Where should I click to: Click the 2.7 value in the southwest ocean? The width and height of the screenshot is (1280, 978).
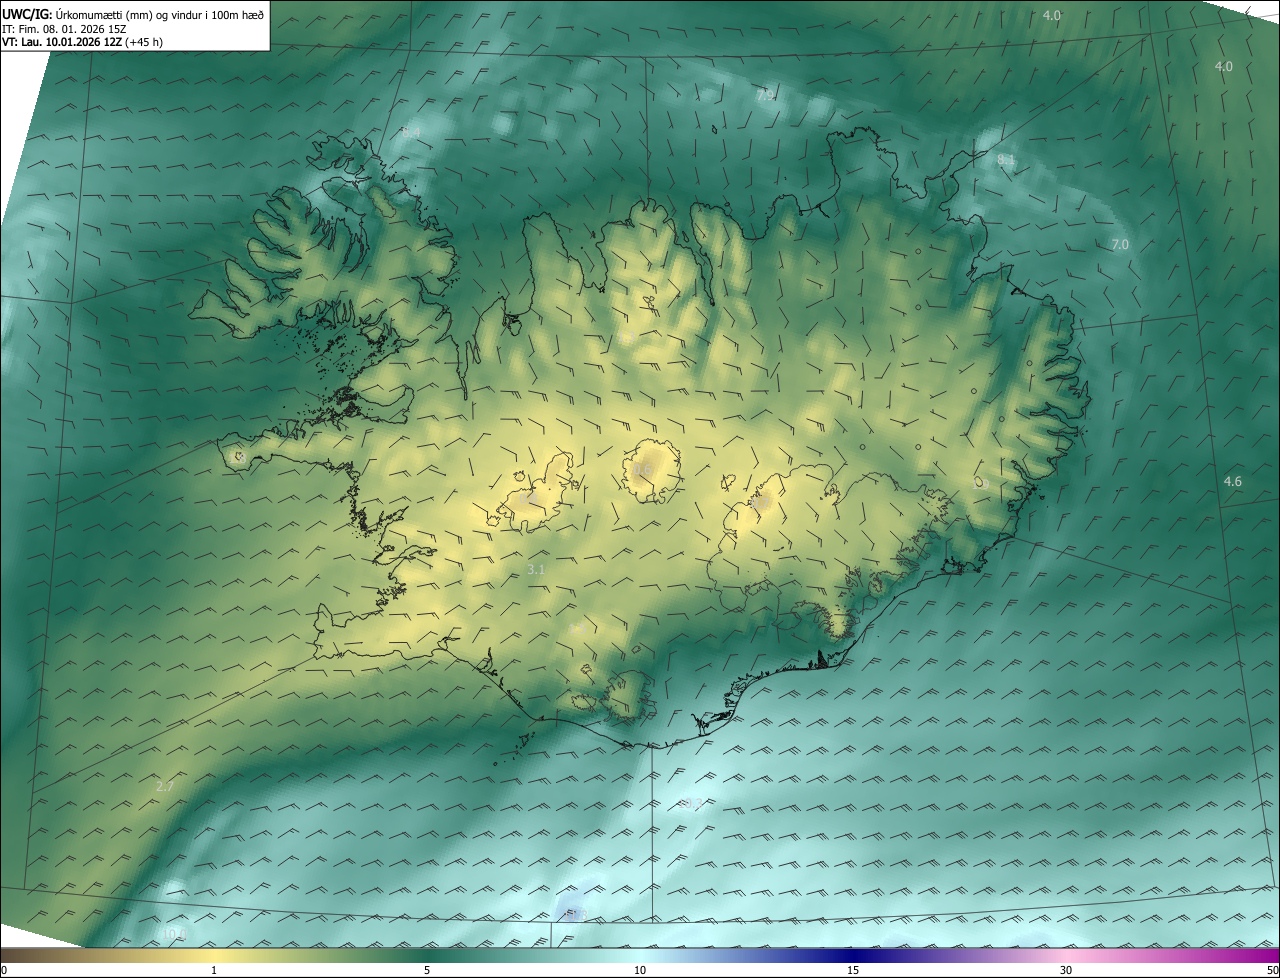(x=165, y=787)
